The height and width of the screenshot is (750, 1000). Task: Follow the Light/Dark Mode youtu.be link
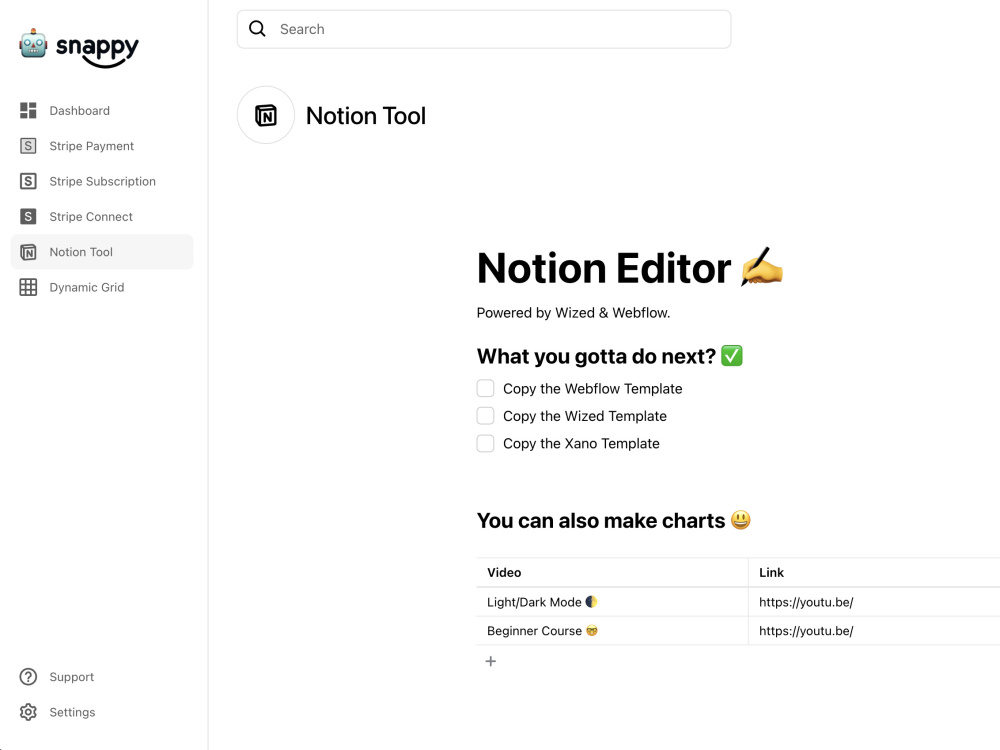(x=806, y=602)
